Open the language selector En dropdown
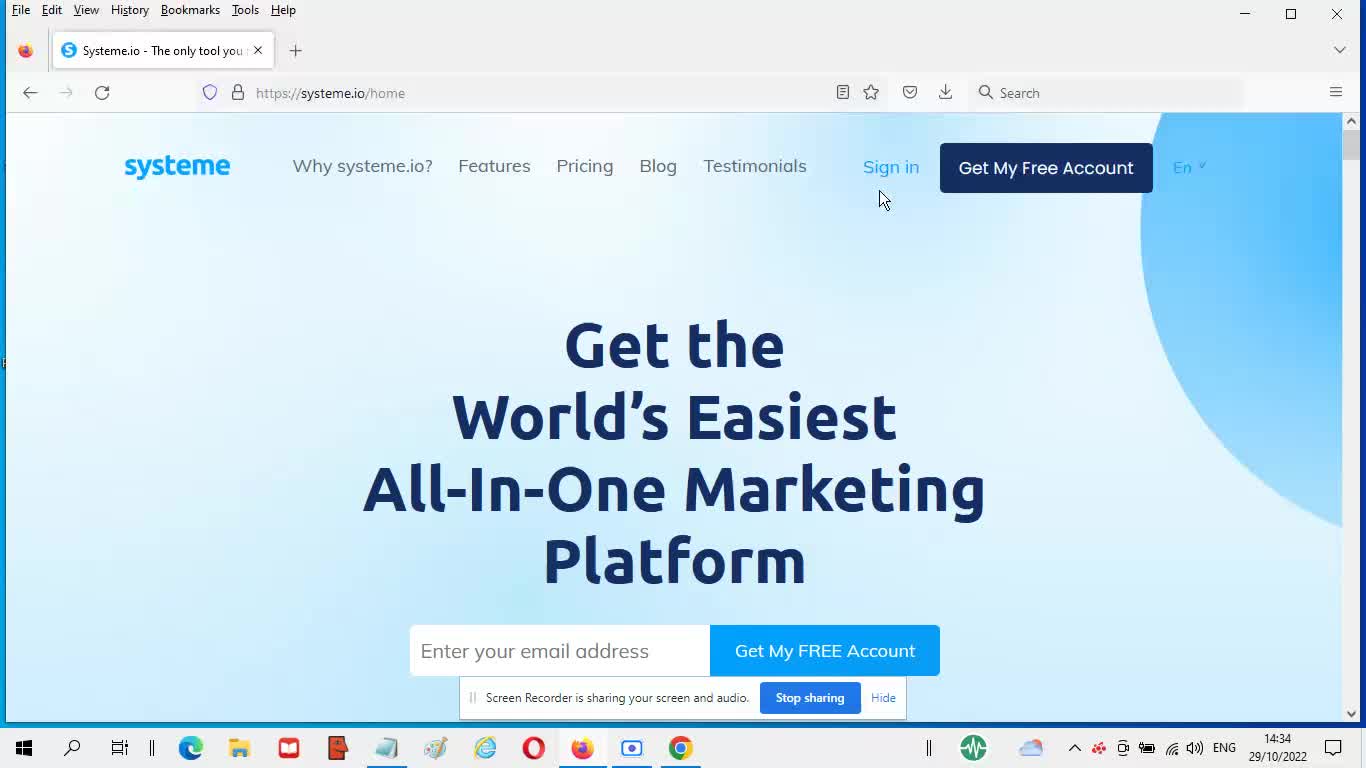 (x=1189, y=167)
